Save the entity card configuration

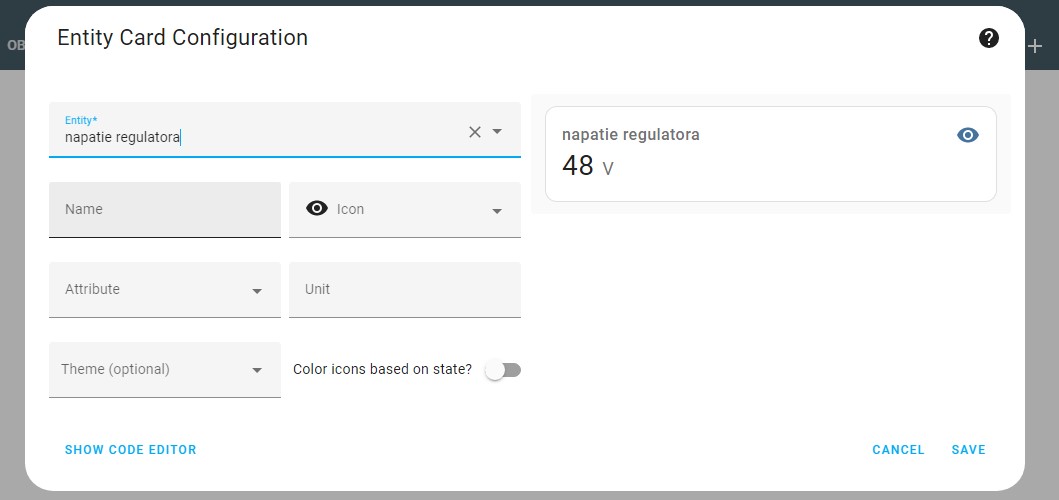[x=968, y=450]
